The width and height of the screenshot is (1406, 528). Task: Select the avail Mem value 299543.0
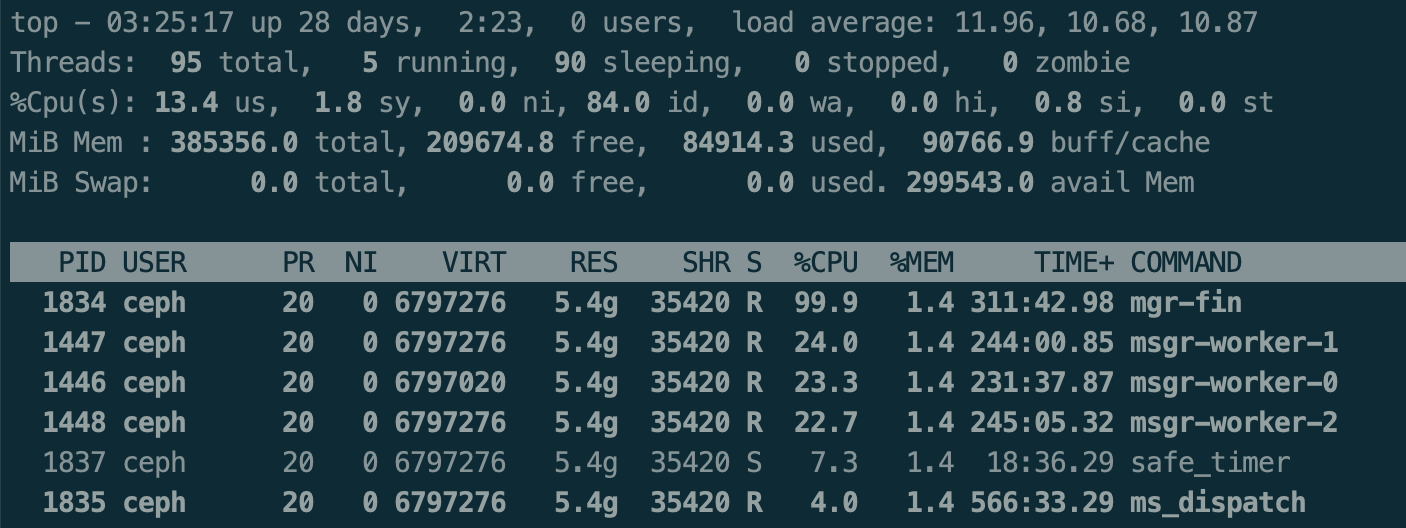coord(970,183)
